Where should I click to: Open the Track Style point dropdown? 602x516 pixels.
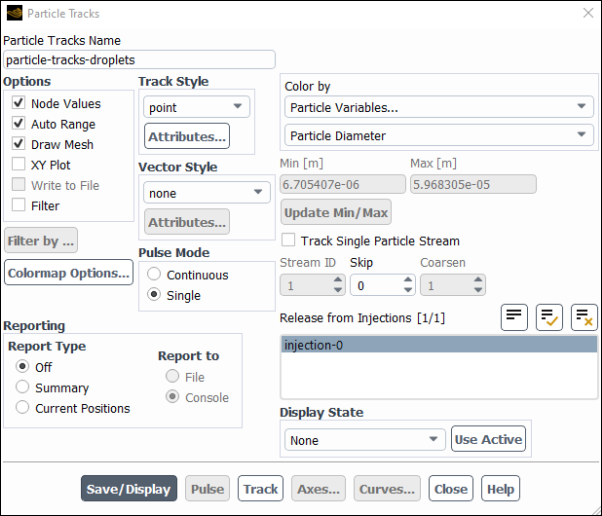(x=196, y=107)
